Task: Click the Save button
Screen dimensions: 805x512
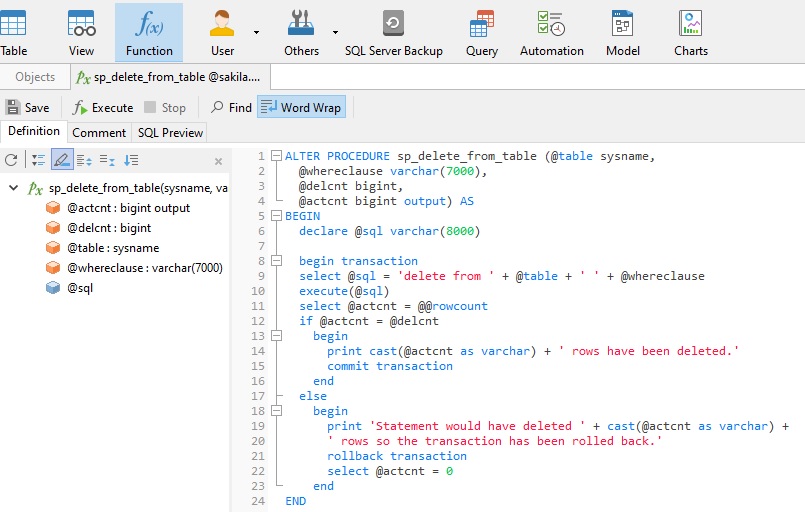Action: [x=27, y=107]
